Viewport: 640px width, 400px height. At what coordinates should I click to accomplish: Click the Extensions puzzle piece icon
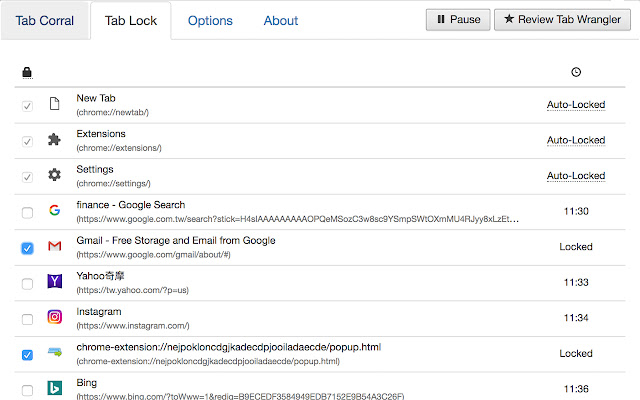(x=55, y=140)
